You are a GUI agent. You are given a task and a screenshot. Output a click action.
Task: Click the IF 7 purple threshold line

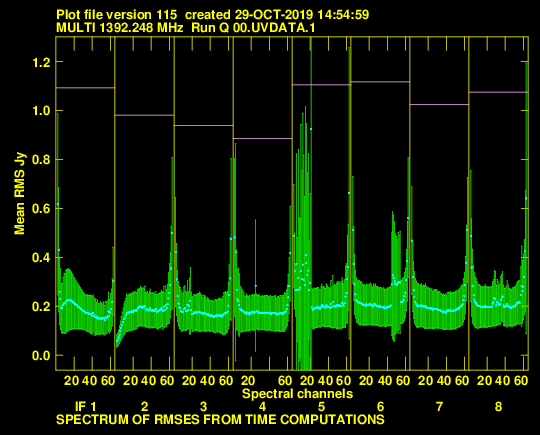(x=439, y=104)
